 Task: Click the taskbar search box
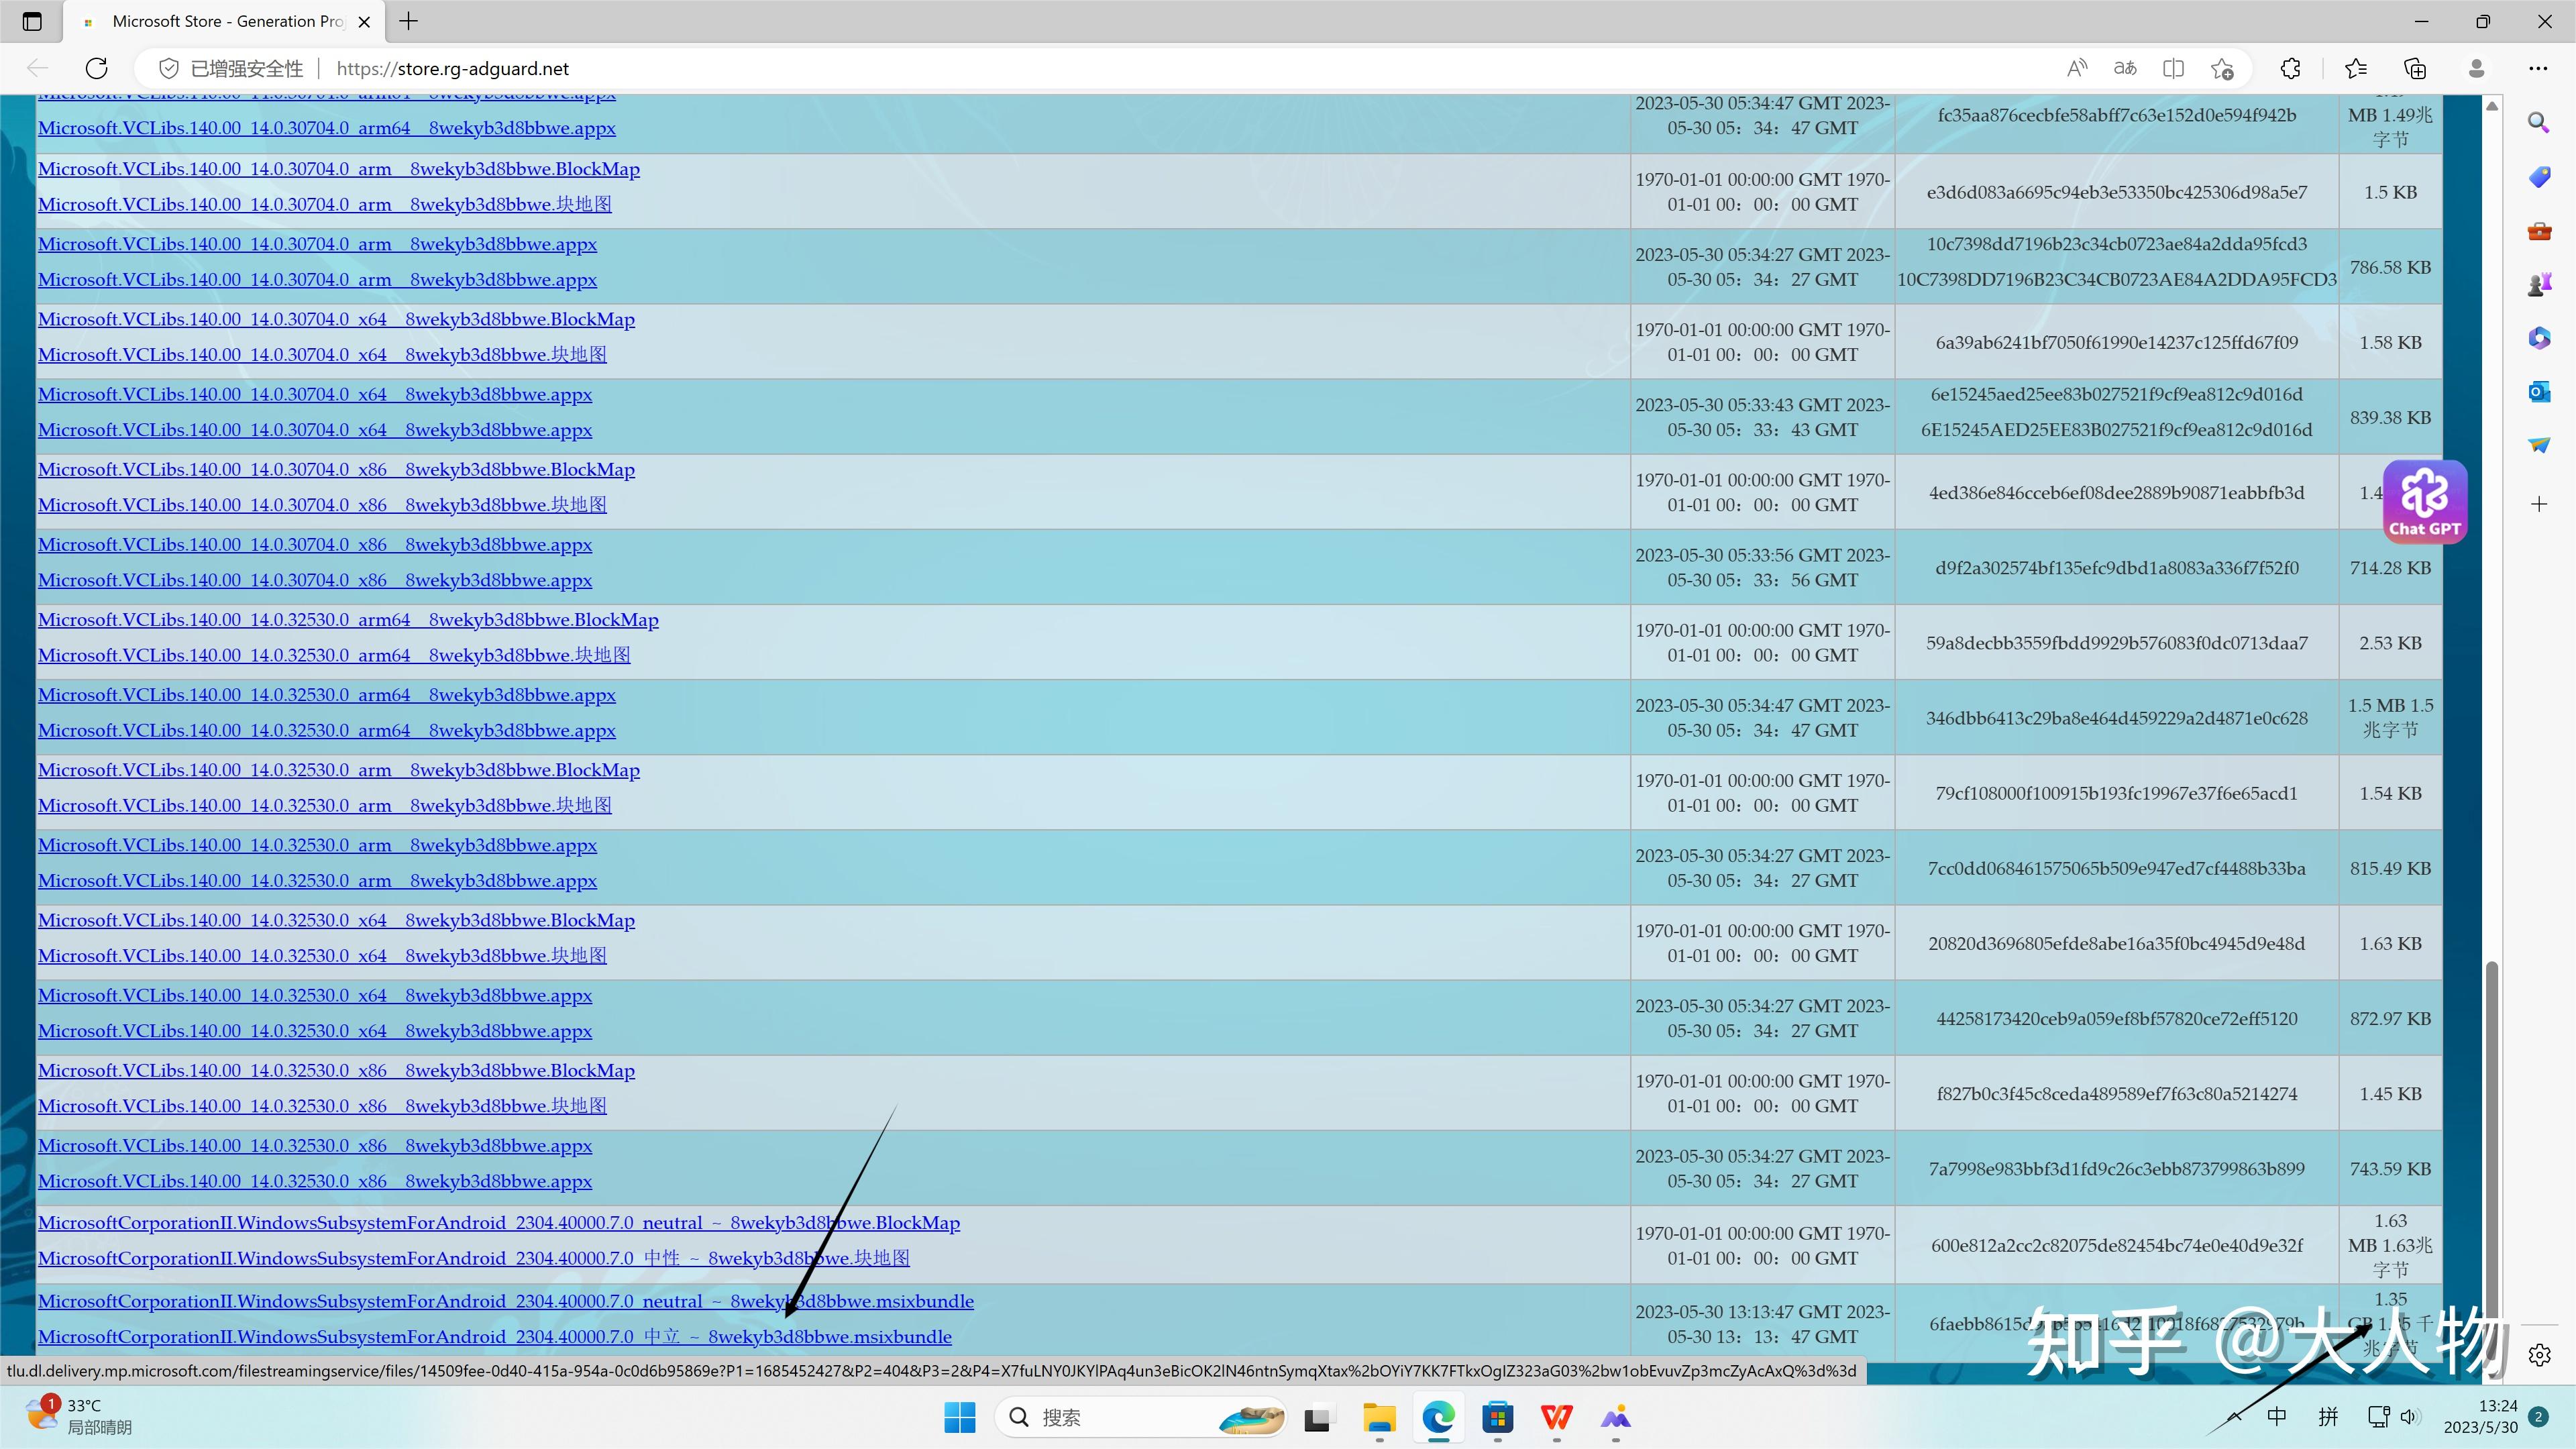point(1140,1417)
